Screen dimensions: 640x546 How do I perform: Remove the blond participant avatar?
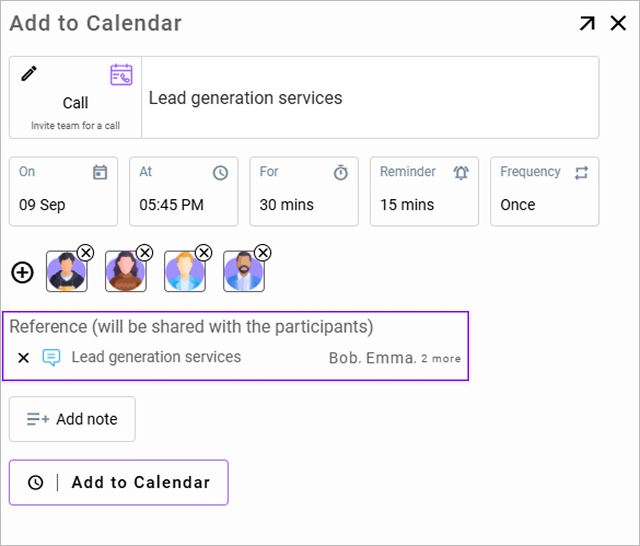(x=204, y=253)
